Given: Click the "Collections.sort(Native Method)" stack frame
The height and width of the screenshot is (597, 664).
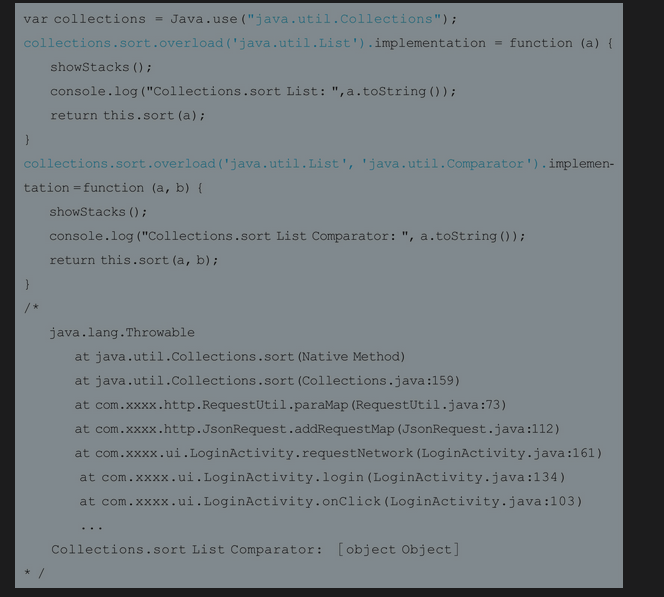Looking at the screenshot, I should tap(240, 356).
